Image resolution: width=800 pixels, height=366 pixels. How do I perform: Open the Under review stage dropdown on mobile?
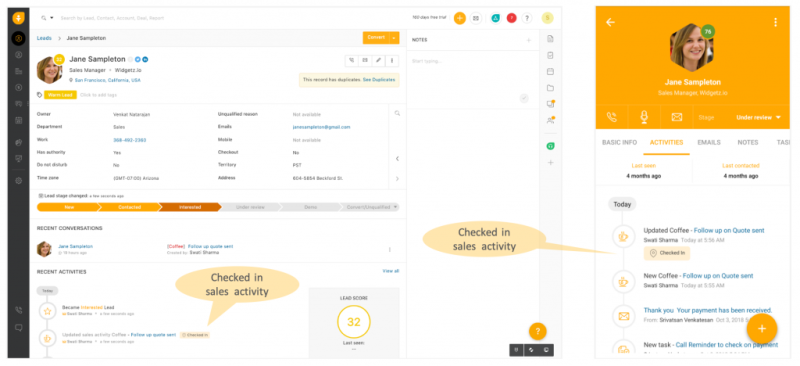(758, 117)
